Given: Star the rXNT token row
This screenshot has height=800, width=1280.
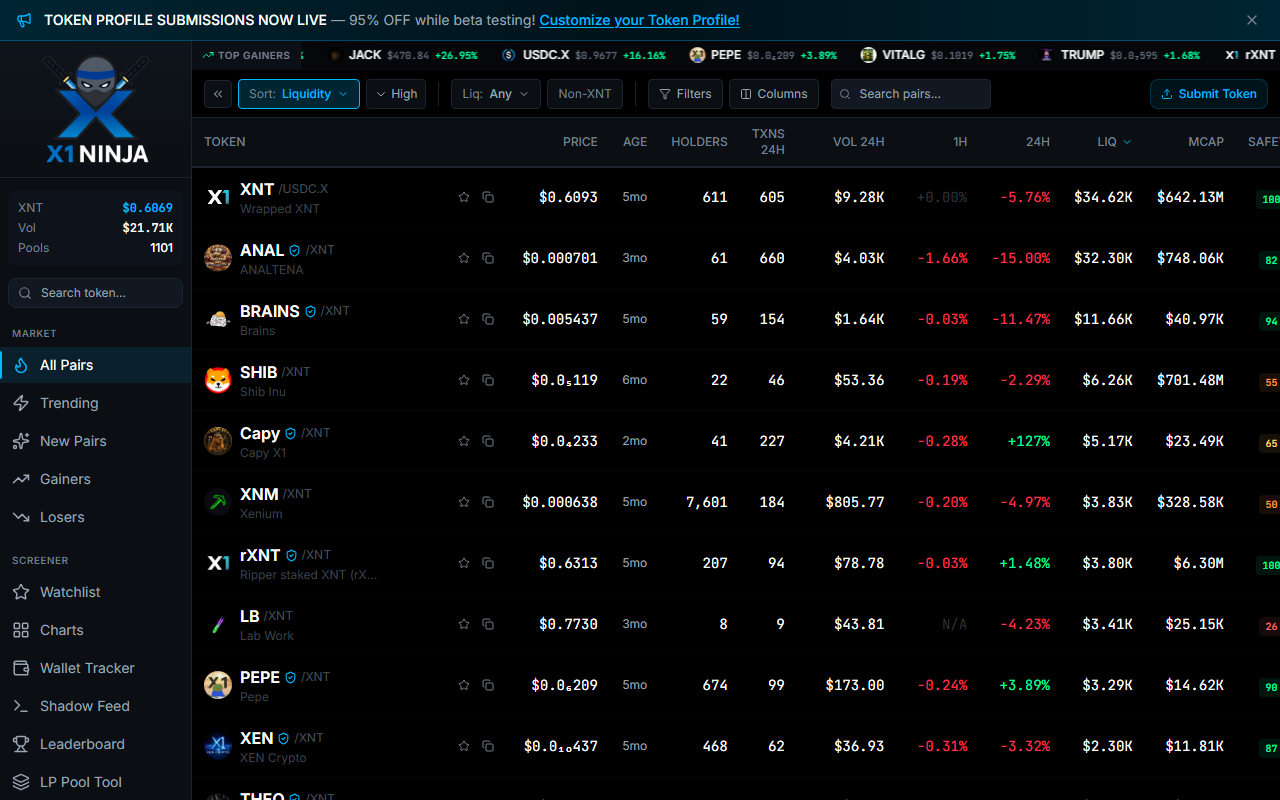Looking at the screenshot, I should click(x=464, y=564).
